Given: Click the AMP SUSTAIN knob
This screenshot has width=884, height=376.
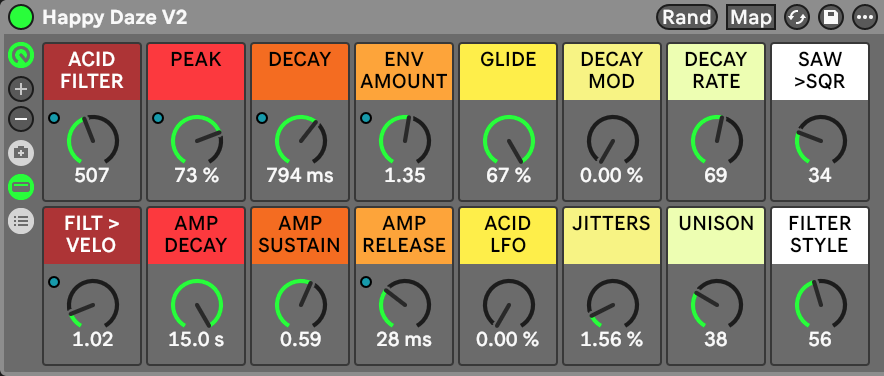Looking at the screenshot, I should click(300, 303).
